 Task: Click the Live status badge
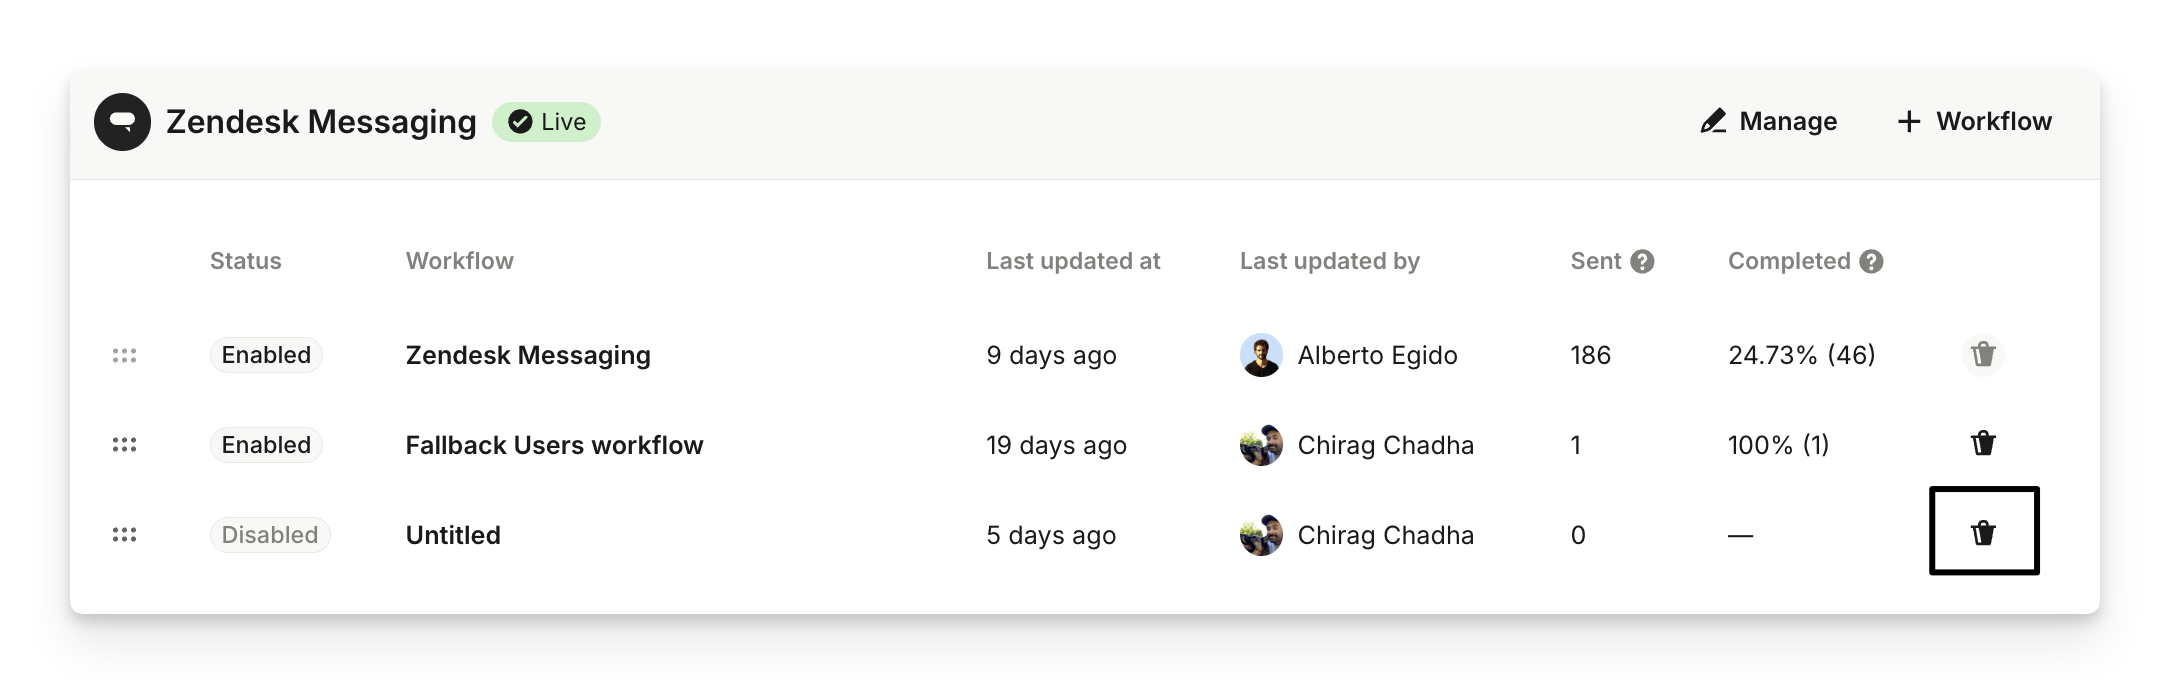coord(546,122)
